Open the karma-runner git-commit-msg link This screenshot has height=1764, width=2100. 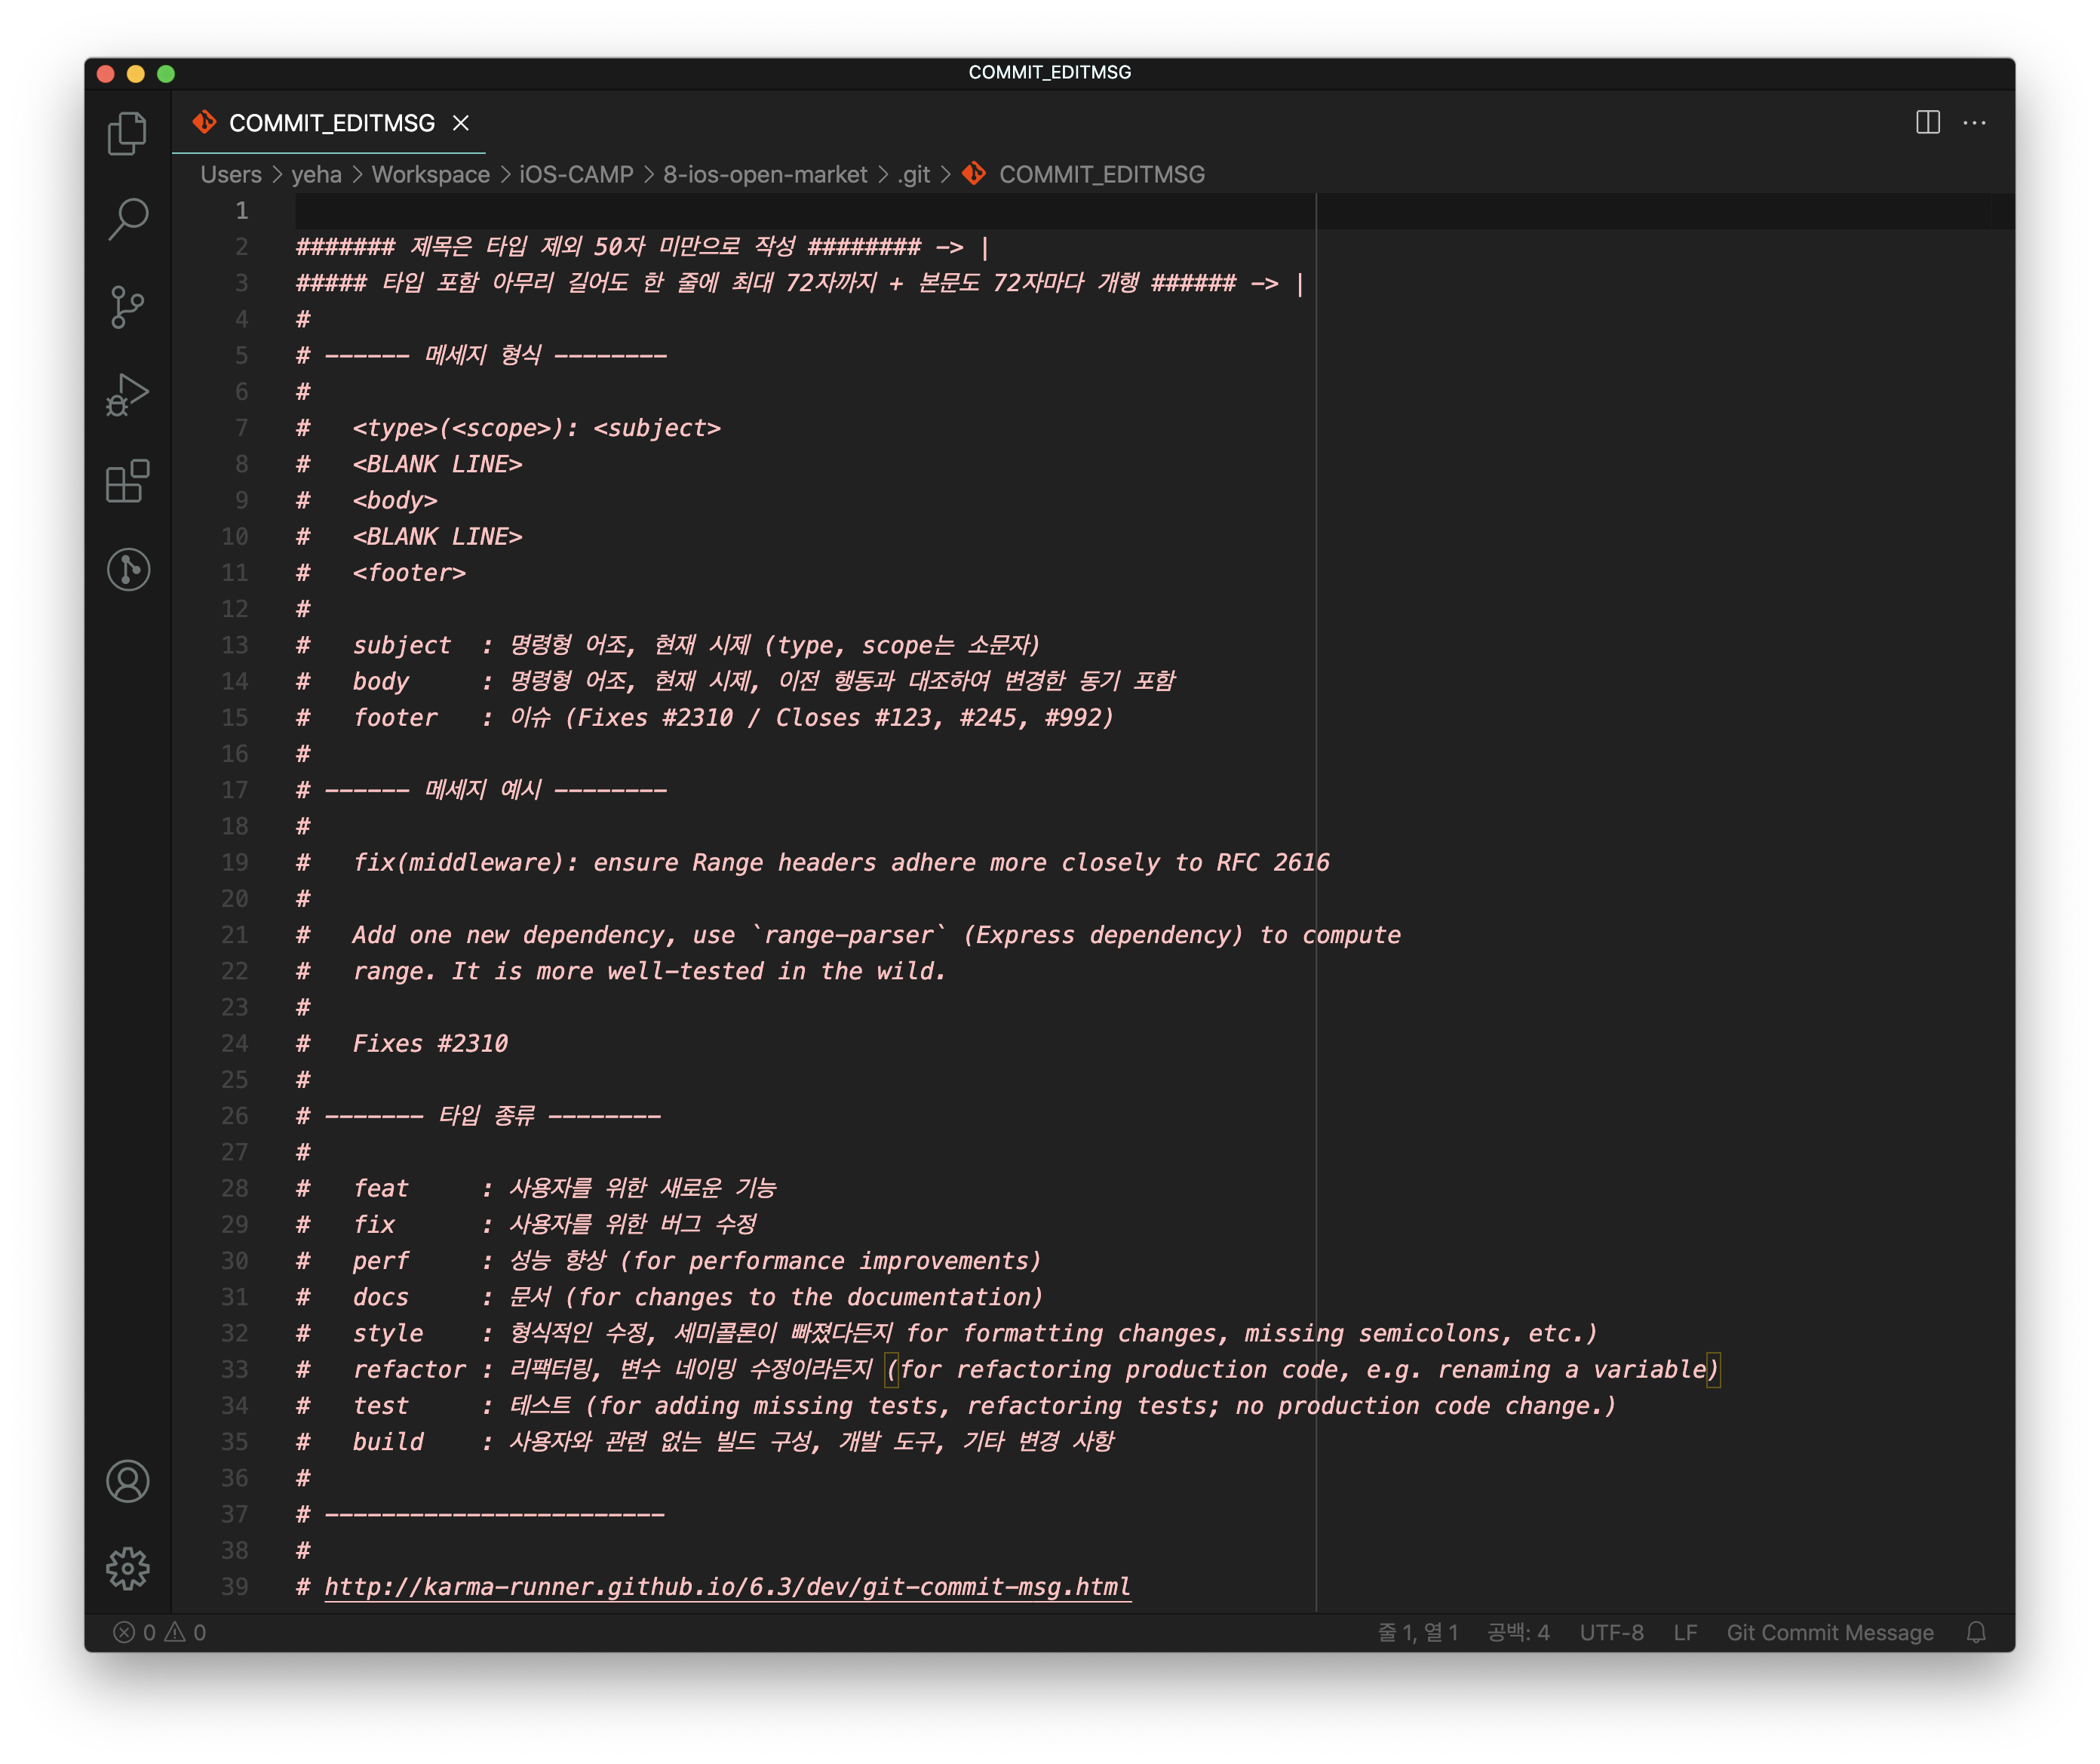(x=727, y=1586)
